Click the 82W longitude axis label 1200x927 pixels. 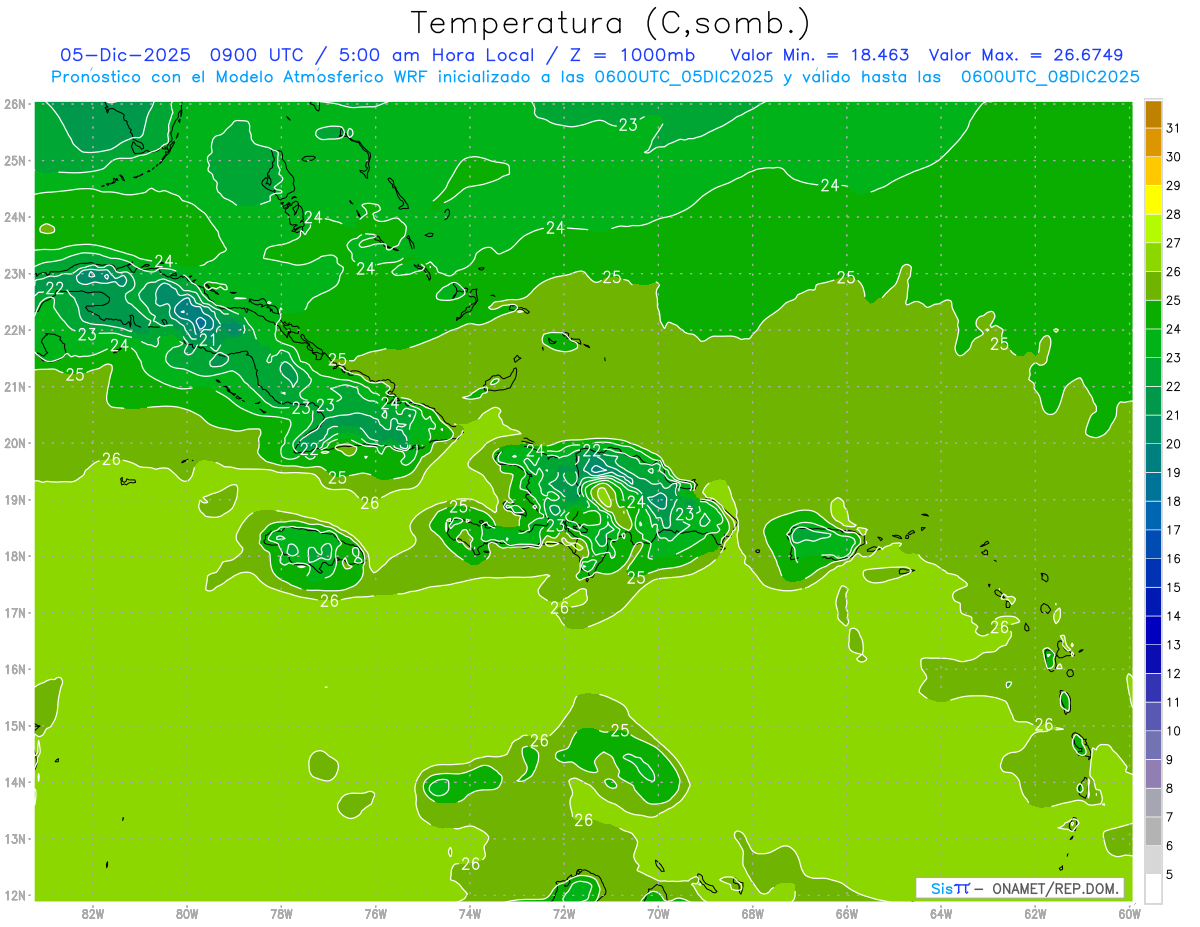coord(93,912)
